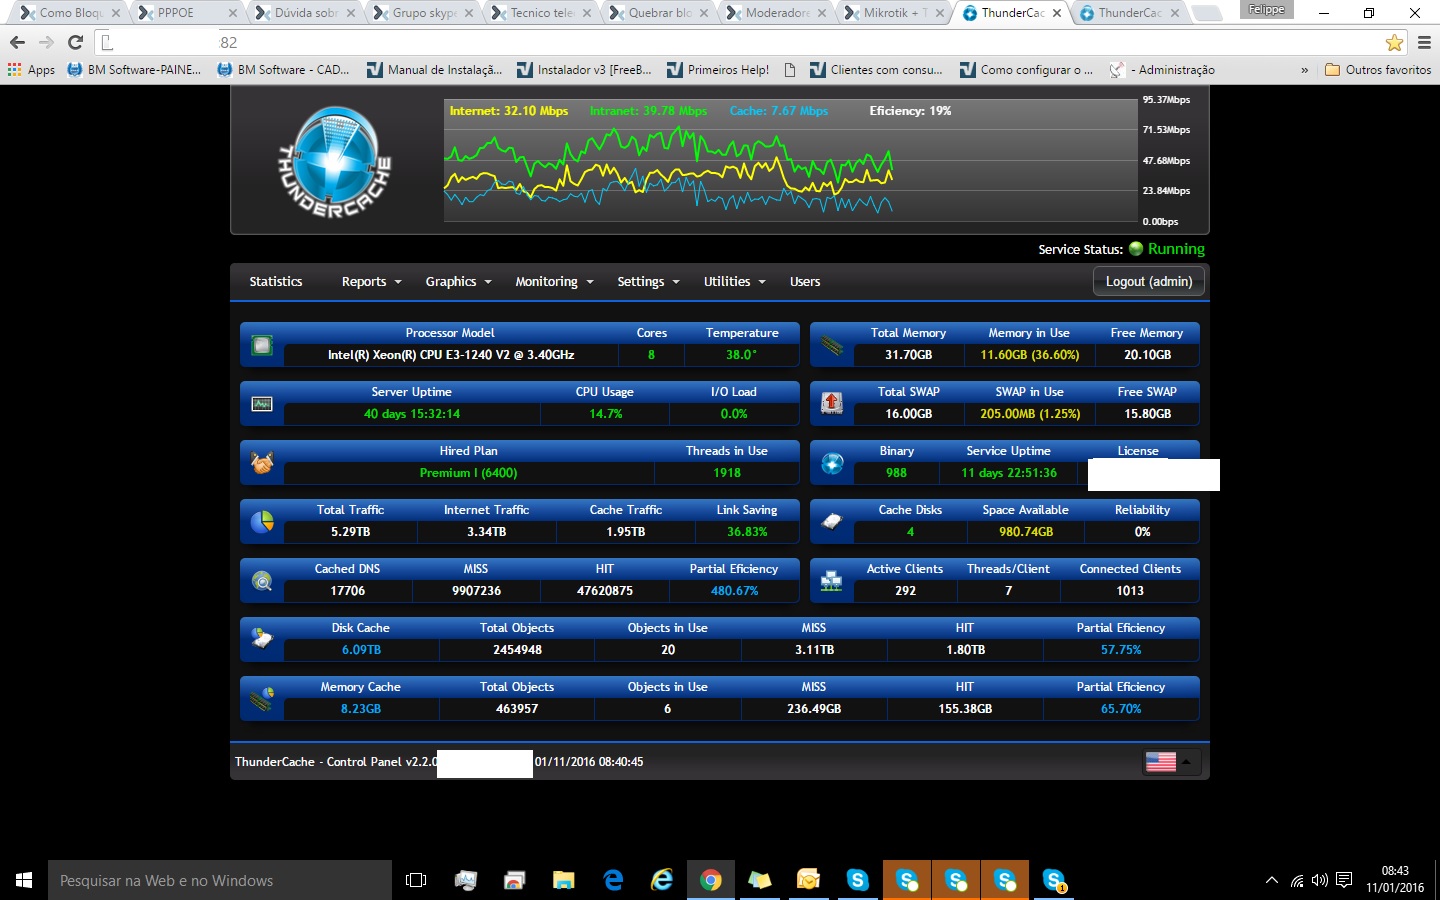Show hidden system tray icons
The height and width of the screenshot is (900, 1440).
[1271, 880]
